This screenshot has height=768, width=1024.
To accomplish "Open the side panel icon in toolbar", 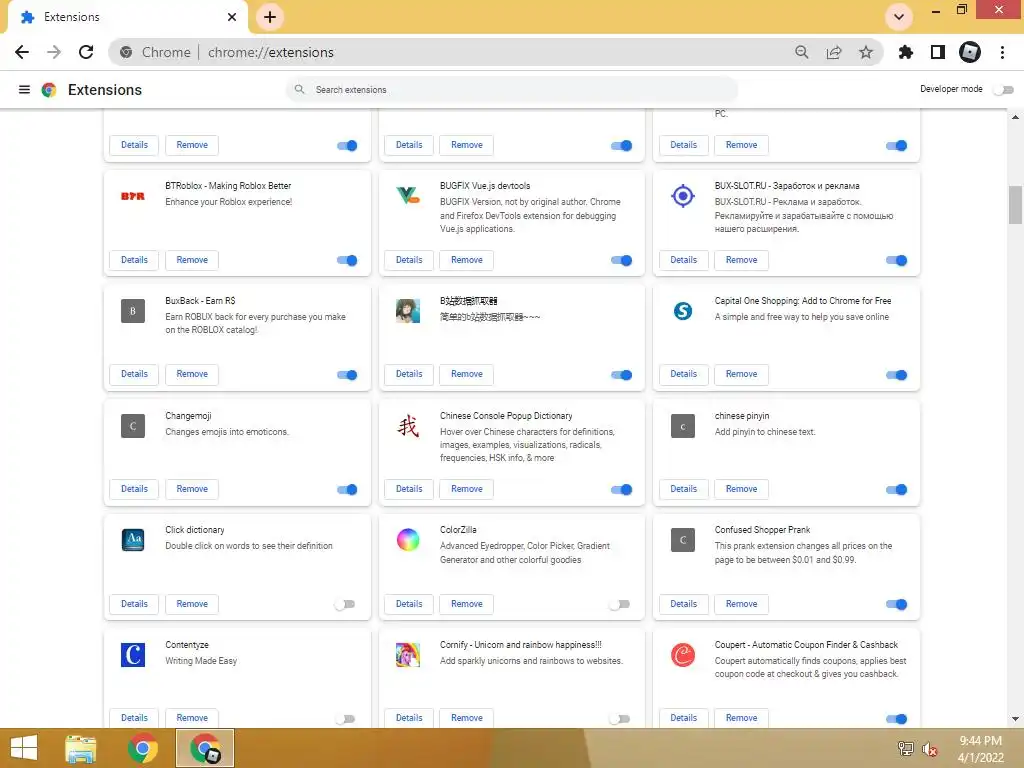I will (938, 52).
